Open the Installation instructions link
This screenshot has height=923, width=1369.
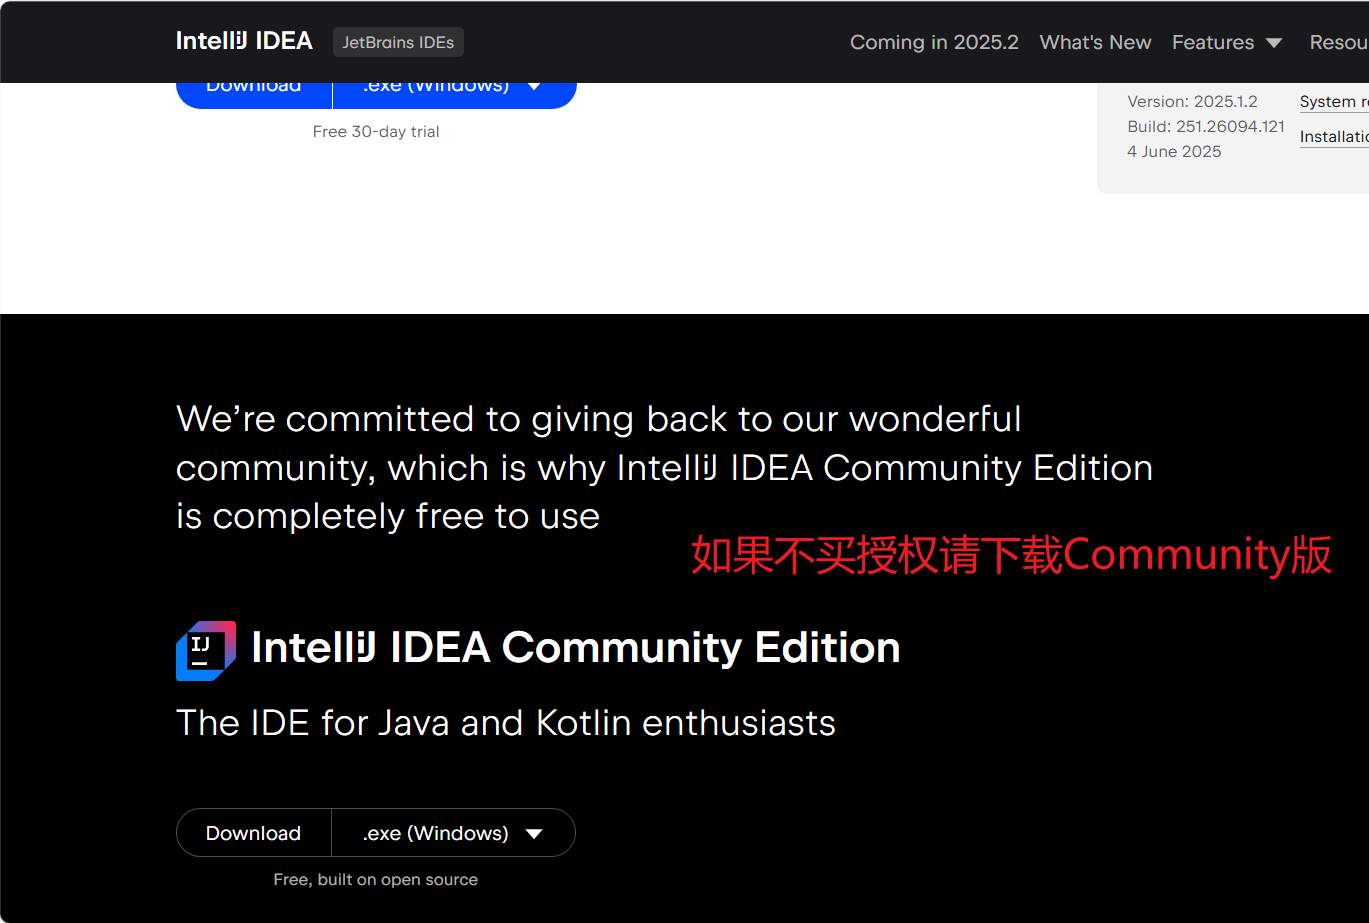(x=1334, y=137)
